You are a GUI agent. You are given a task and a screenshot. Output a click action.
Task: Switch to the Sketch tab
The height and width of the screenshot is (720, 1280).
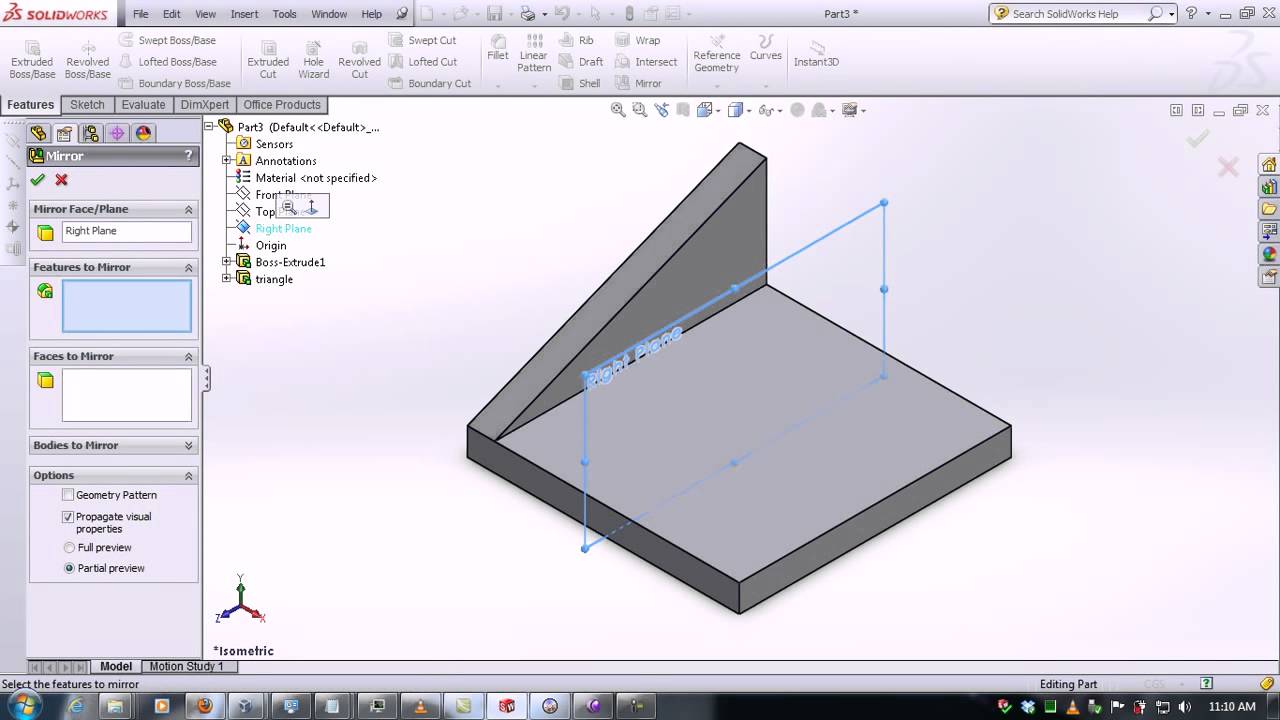pyautogui.click(x=87, y=104)
